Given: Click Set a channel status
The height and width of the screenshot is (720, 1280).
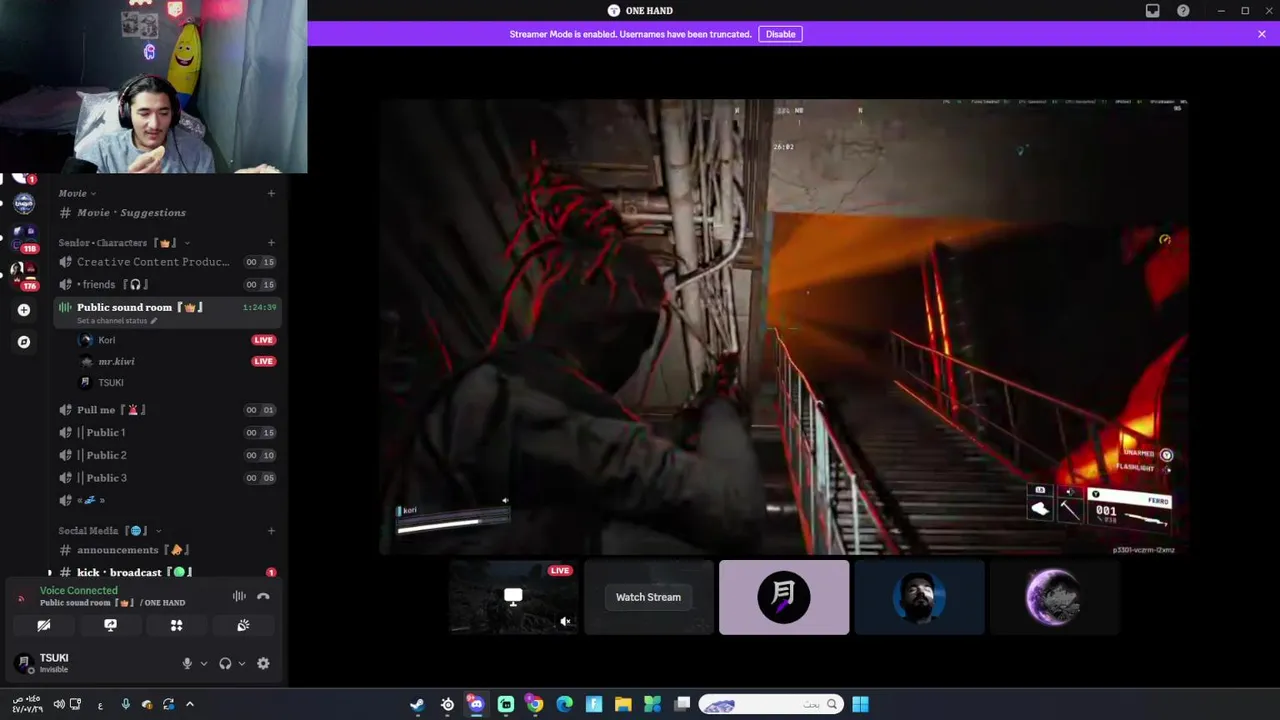Looking at the screenshot, I should click(117, 320).
